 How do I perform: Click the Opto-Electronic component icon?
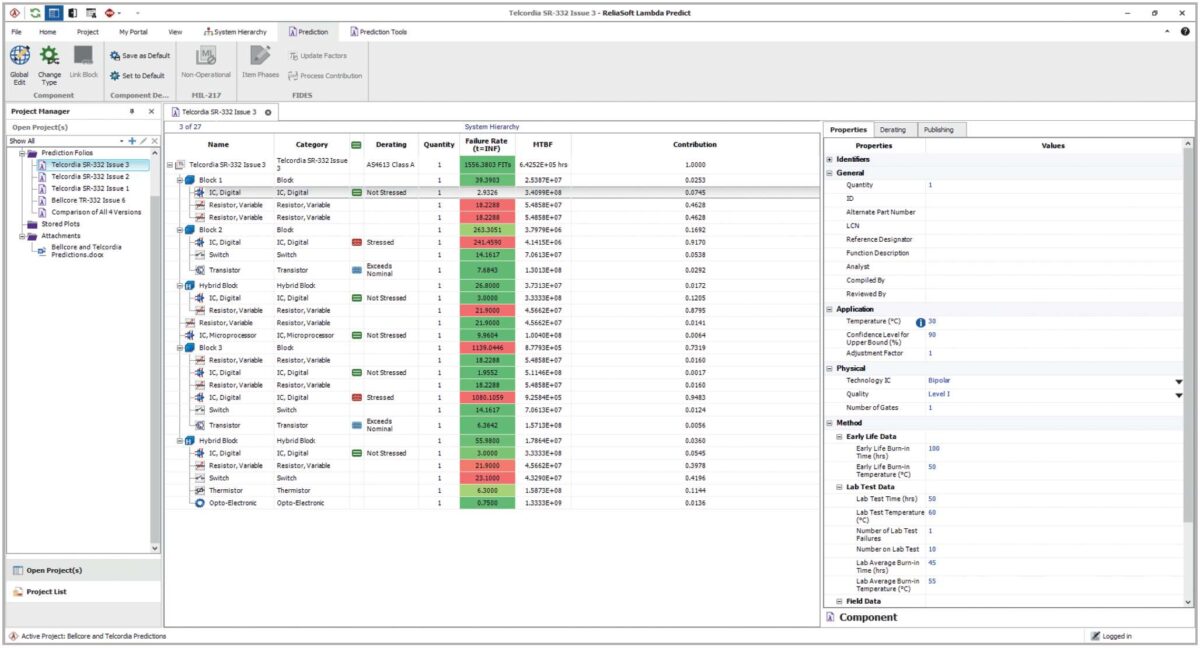(x=199, y=503)
